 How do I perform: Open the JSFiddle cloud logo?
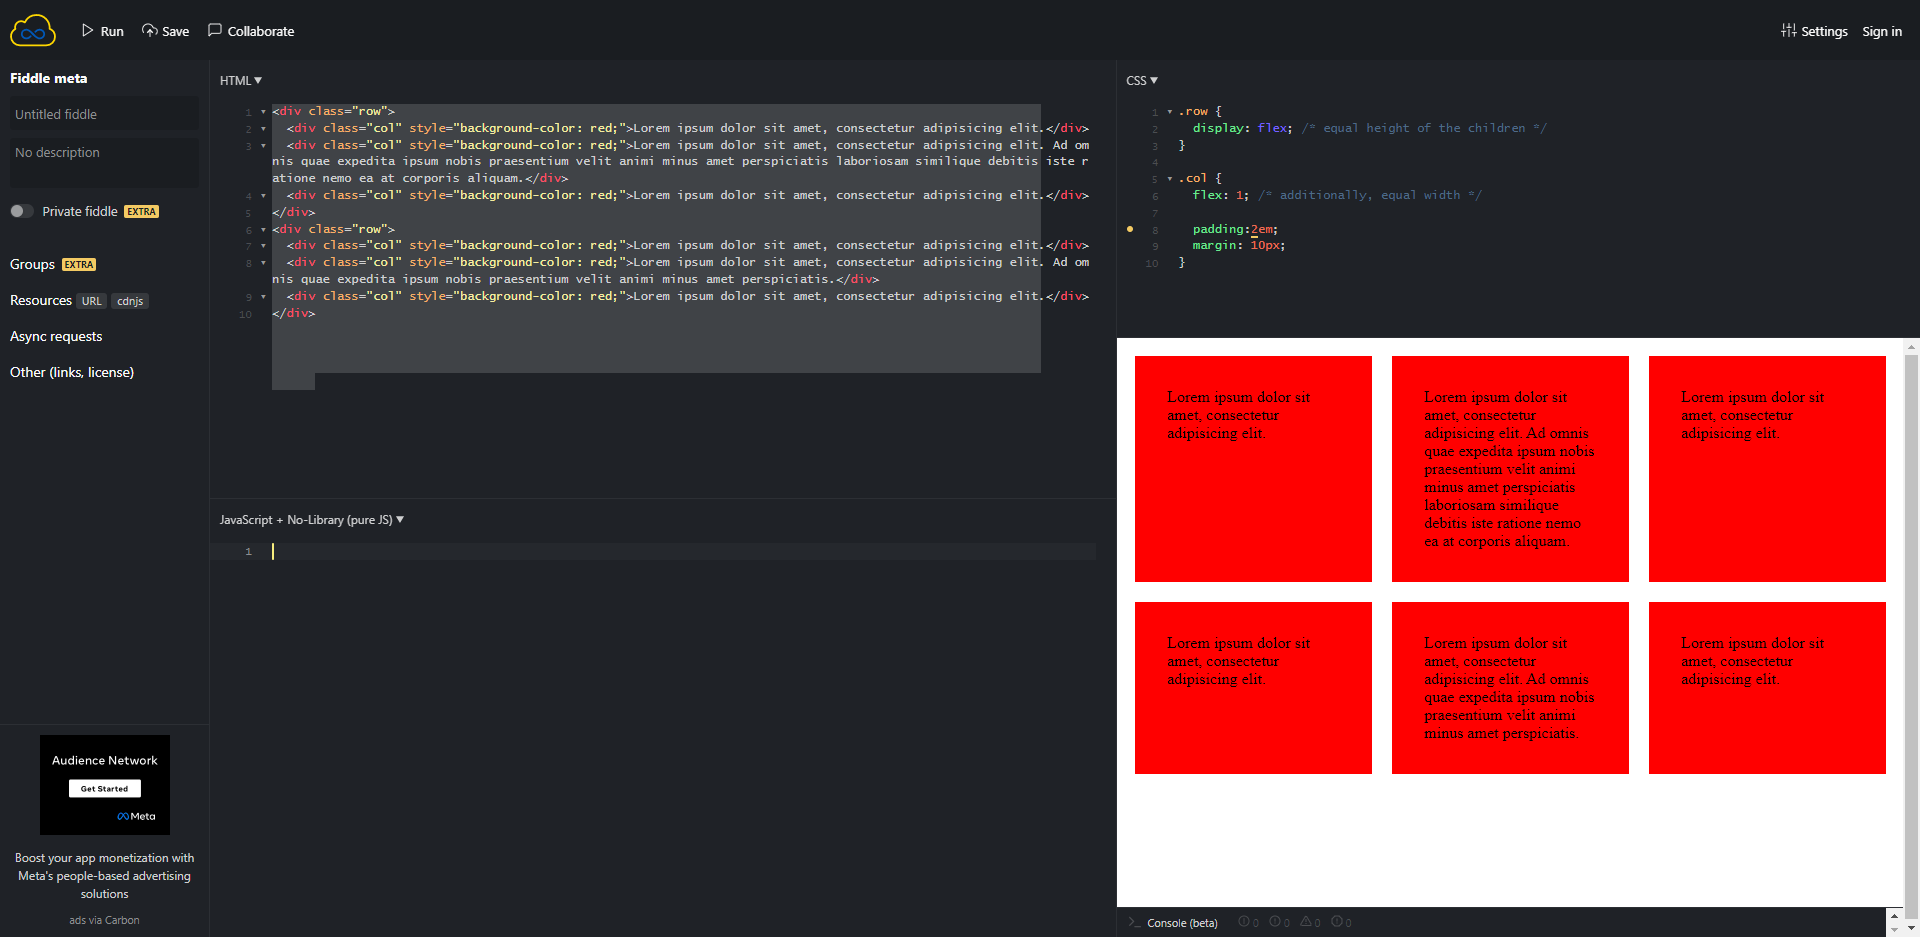tap(33, 31)
